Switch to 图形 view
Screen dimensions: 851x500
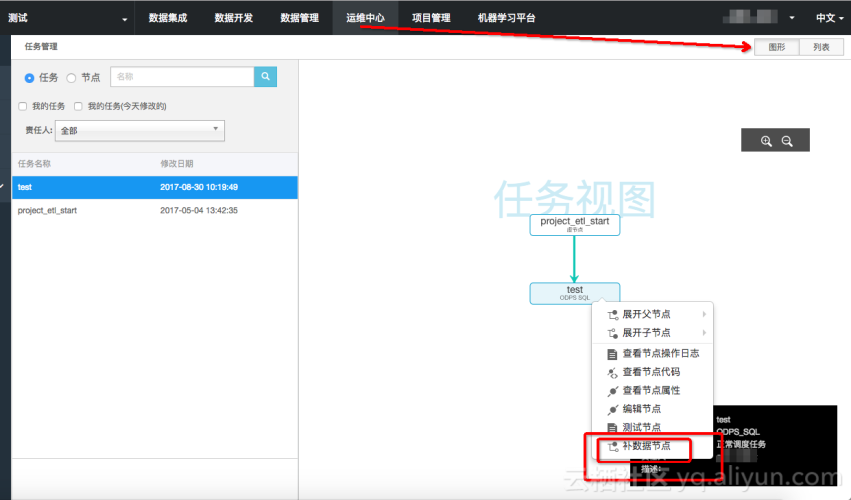click(x=776, y=47)
